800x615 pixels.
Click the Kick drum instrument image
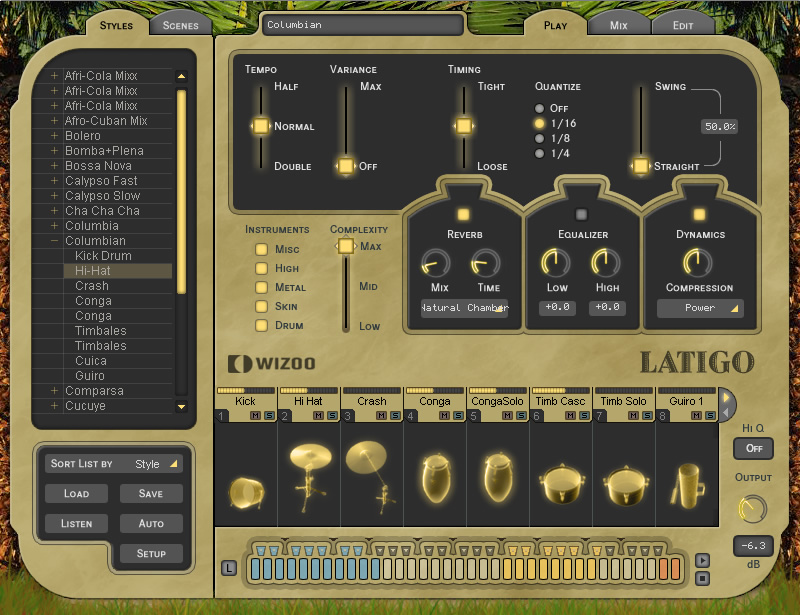point(246,493)
